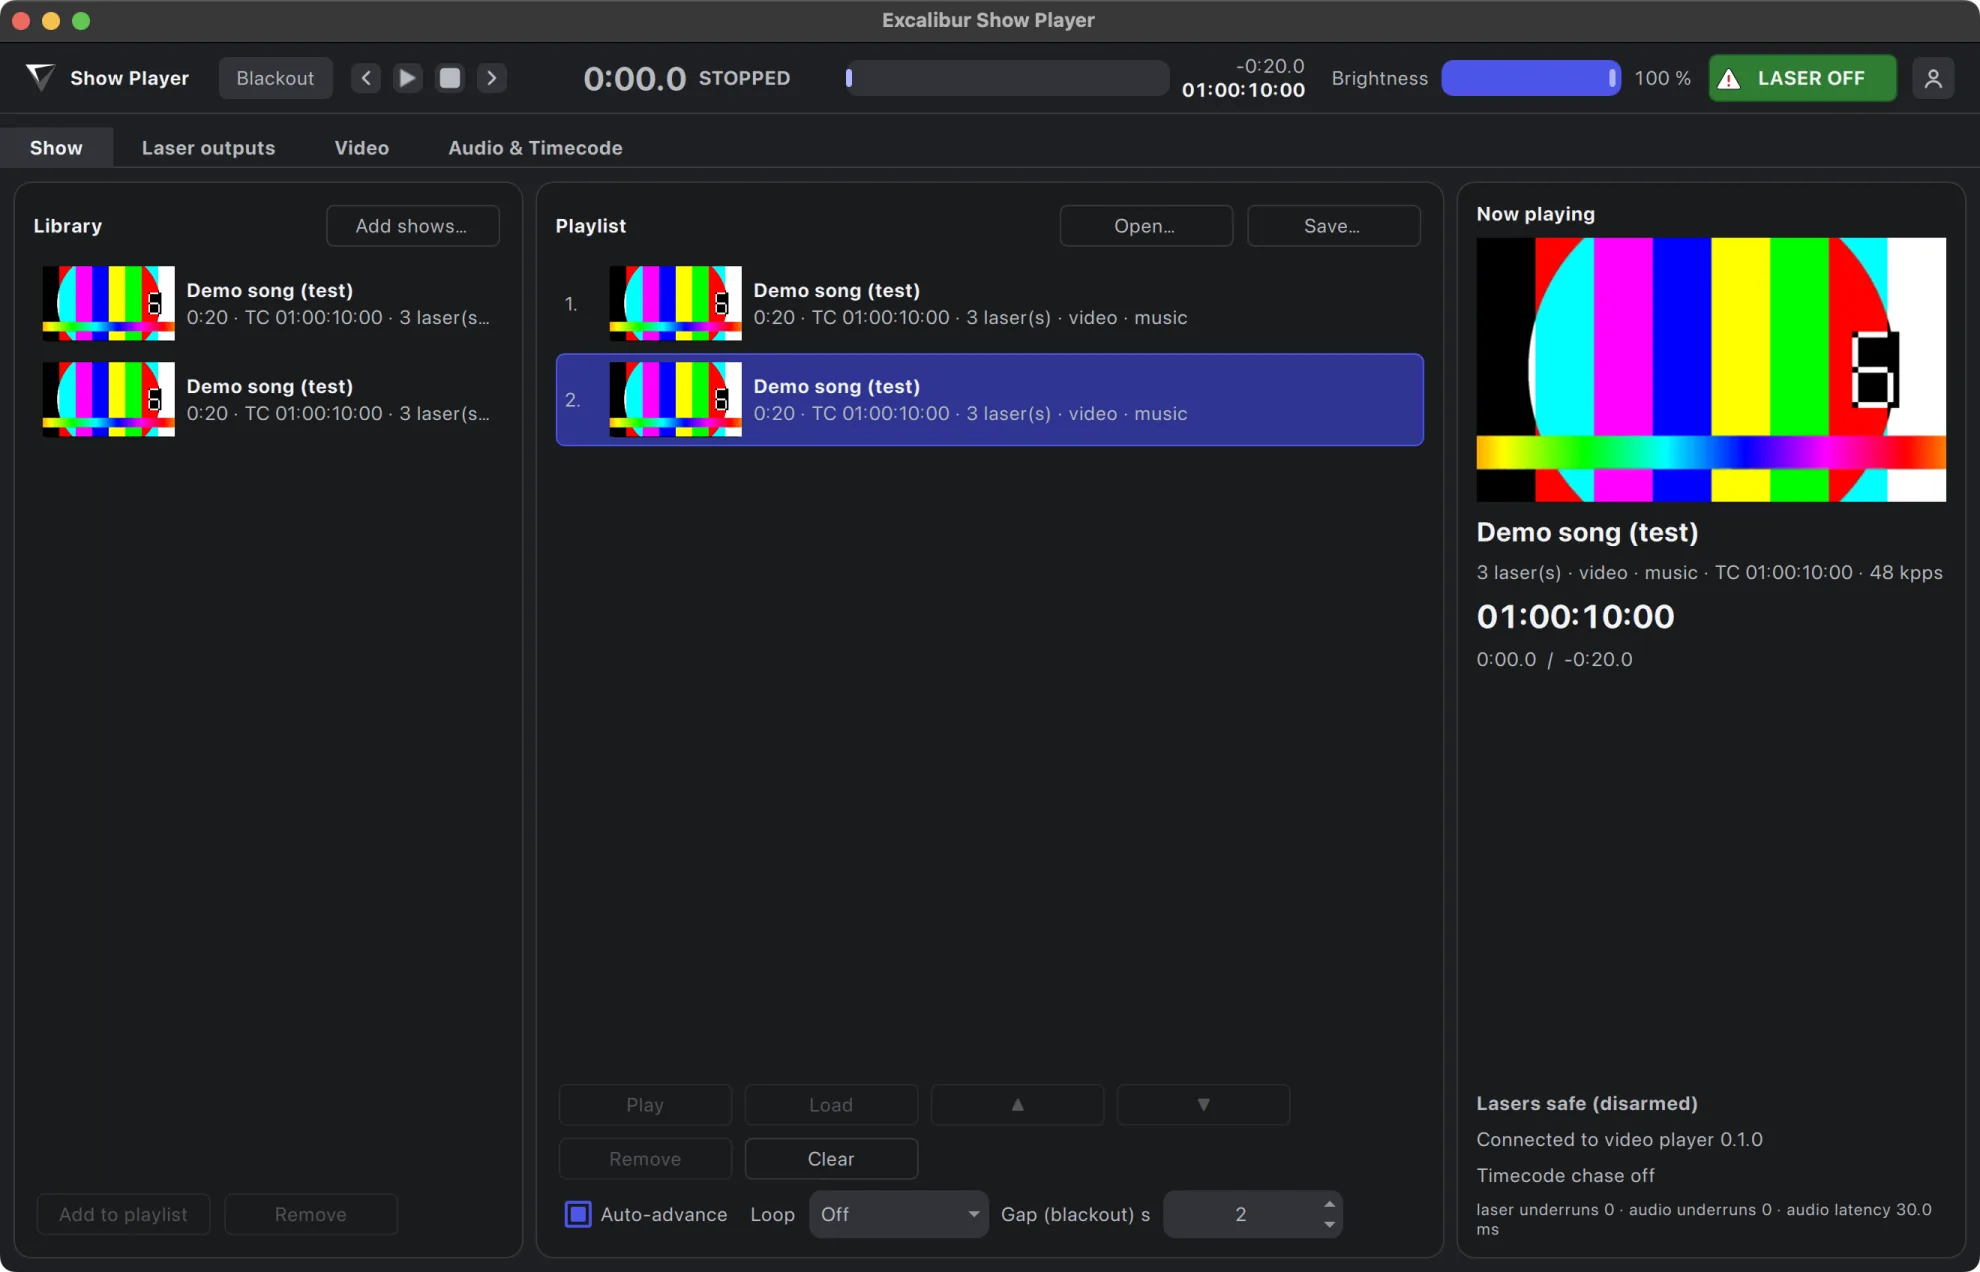Select the second Demo song in Library
This screenshot has height=1272, width=1980.
click(268, 399)
